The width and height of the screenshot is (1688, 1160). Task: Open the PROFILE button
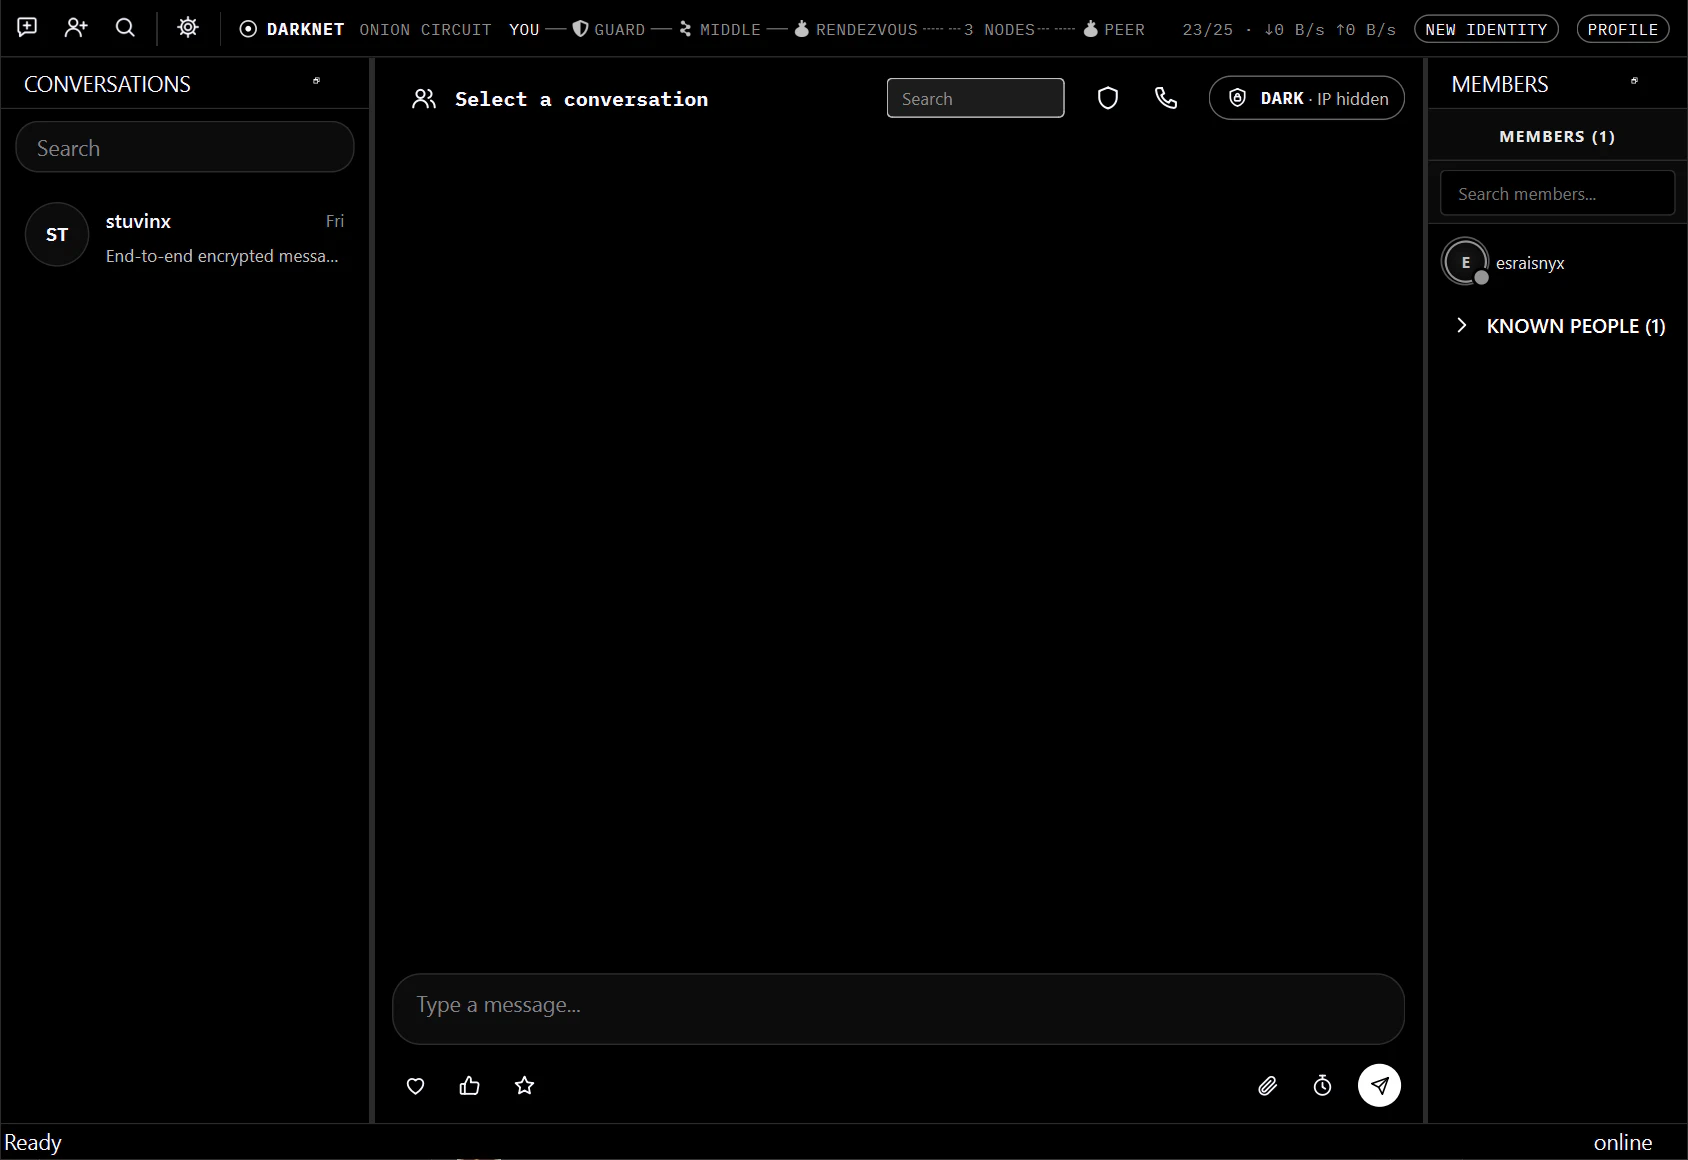1622,29
